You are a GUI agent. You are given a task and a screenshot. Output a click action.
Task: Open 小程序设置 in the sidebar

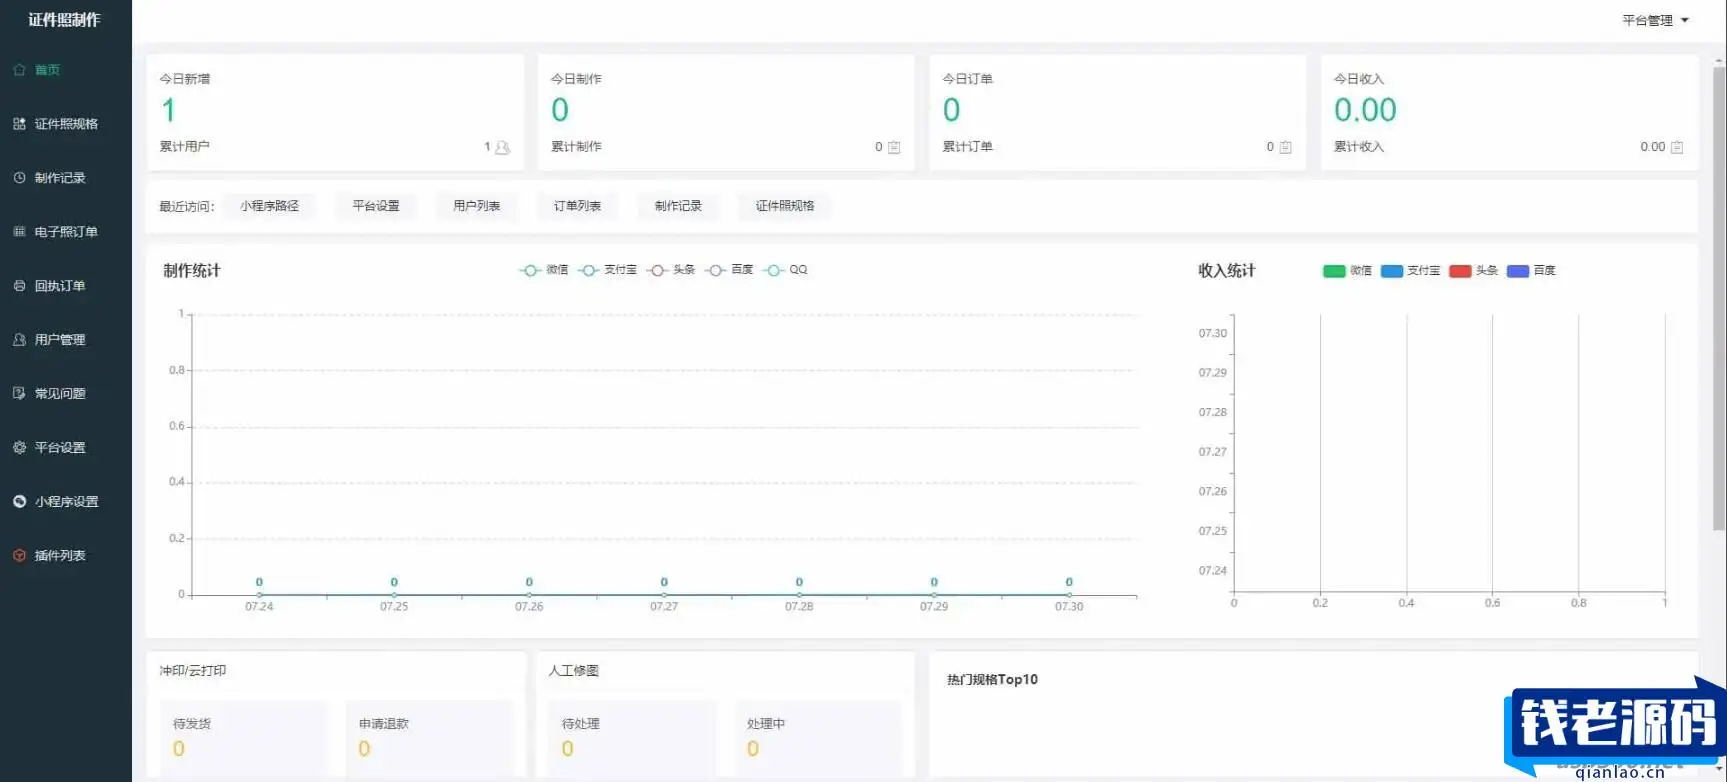(66, 502)
